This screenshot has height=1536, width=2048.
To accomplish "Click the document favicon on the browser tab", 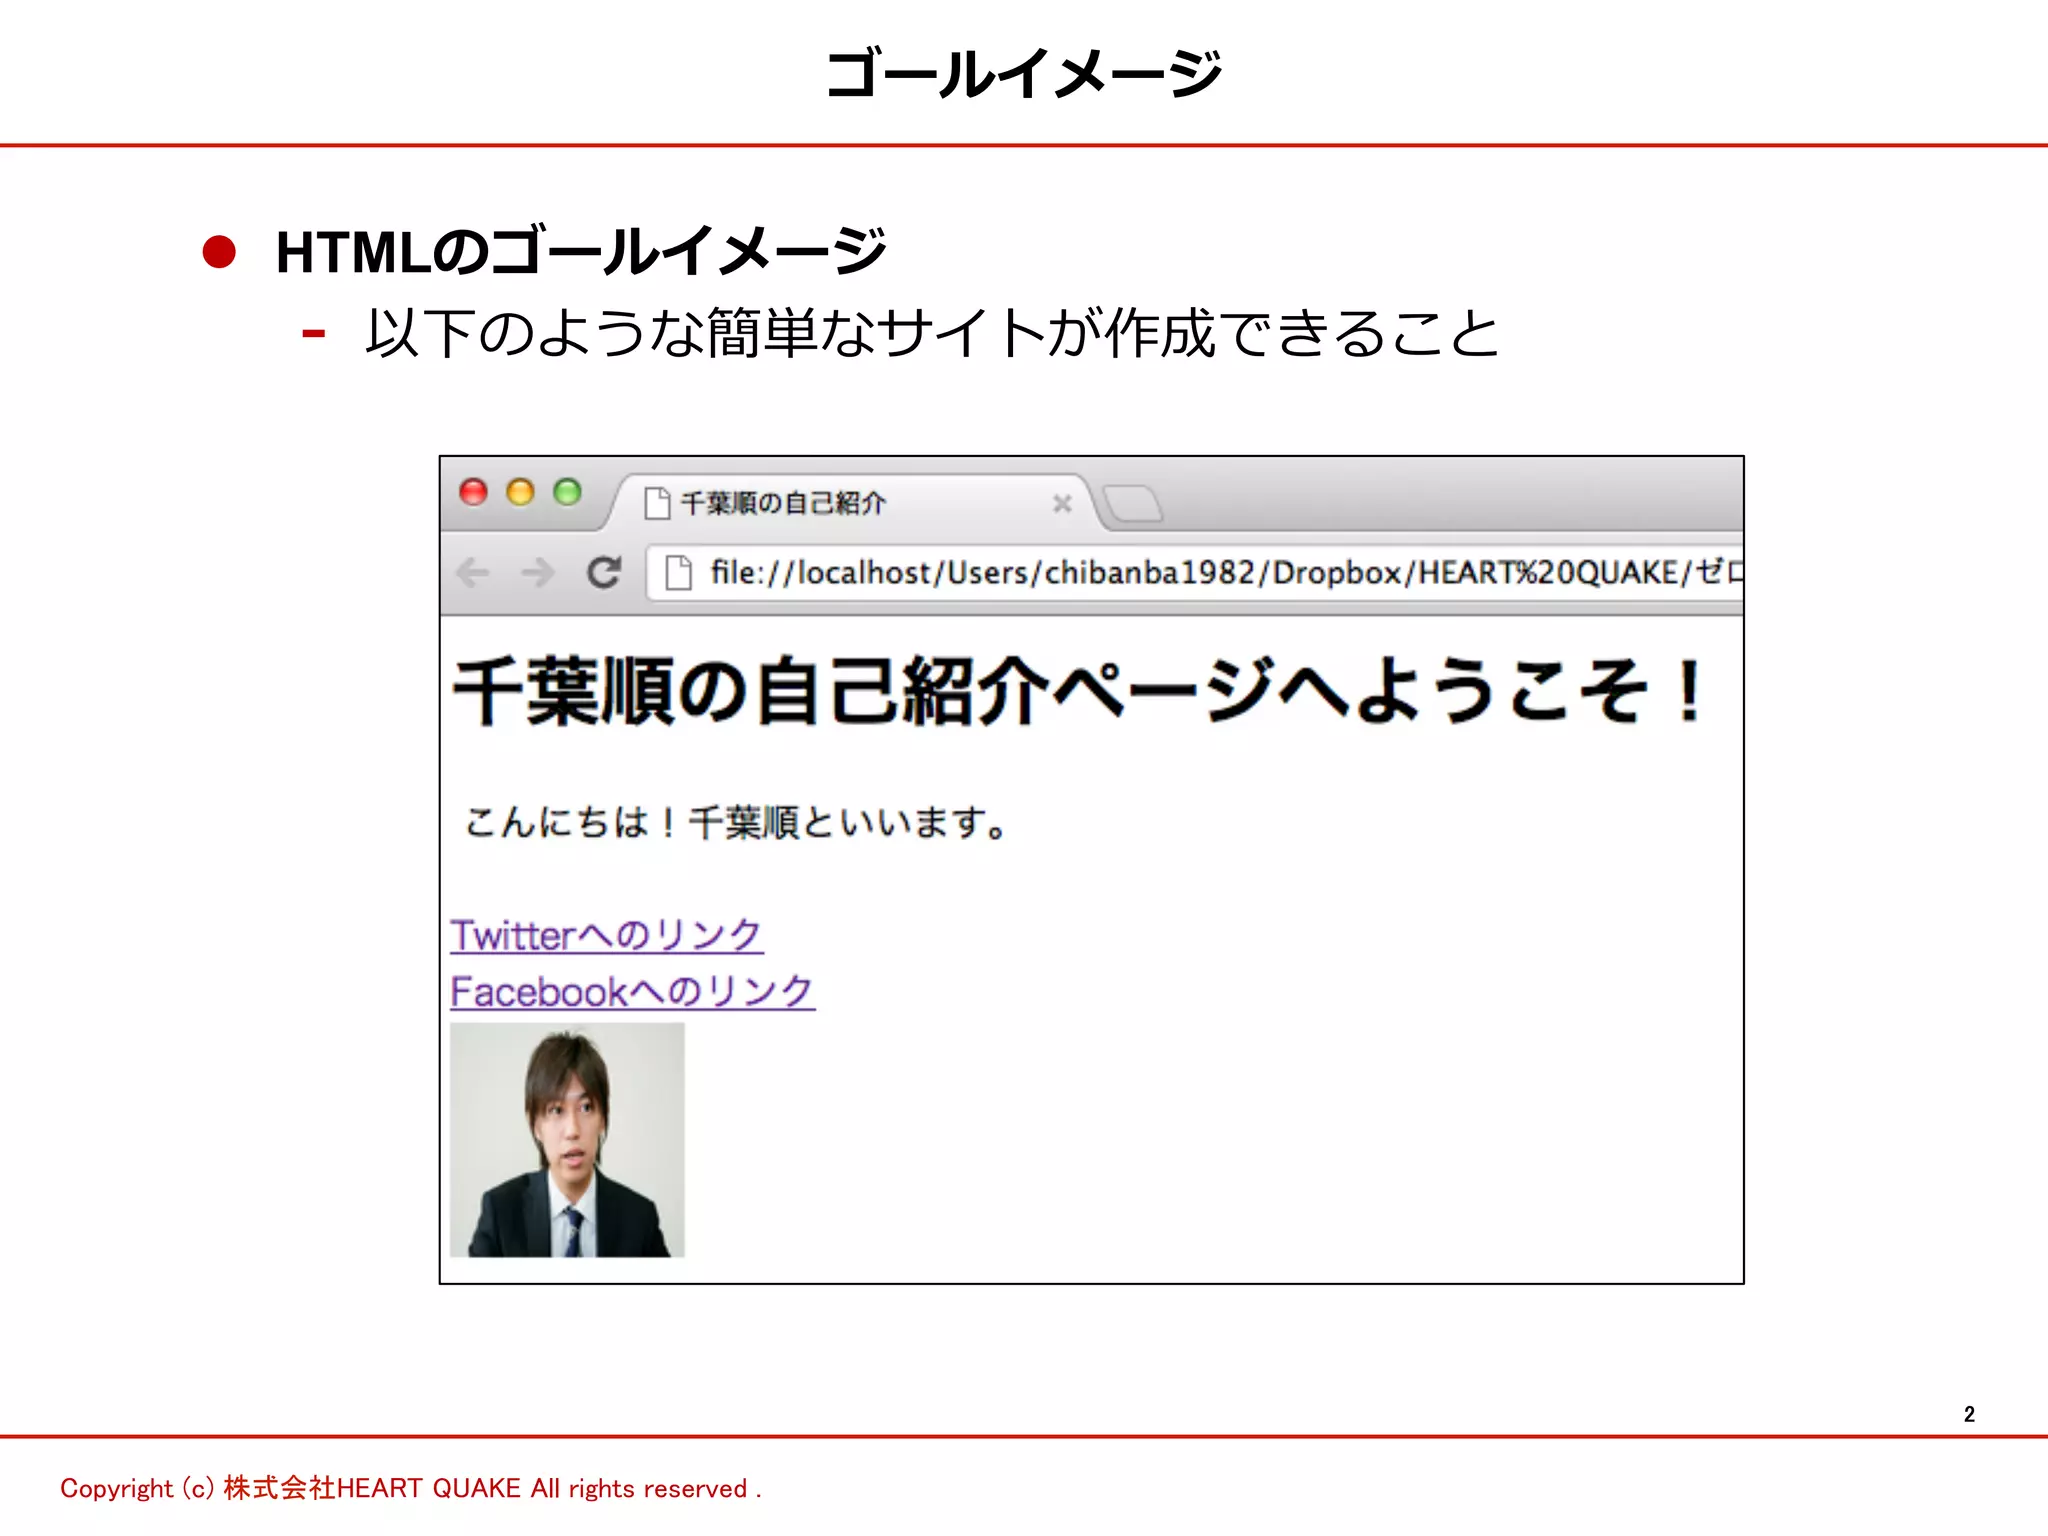I will (657, 503).
